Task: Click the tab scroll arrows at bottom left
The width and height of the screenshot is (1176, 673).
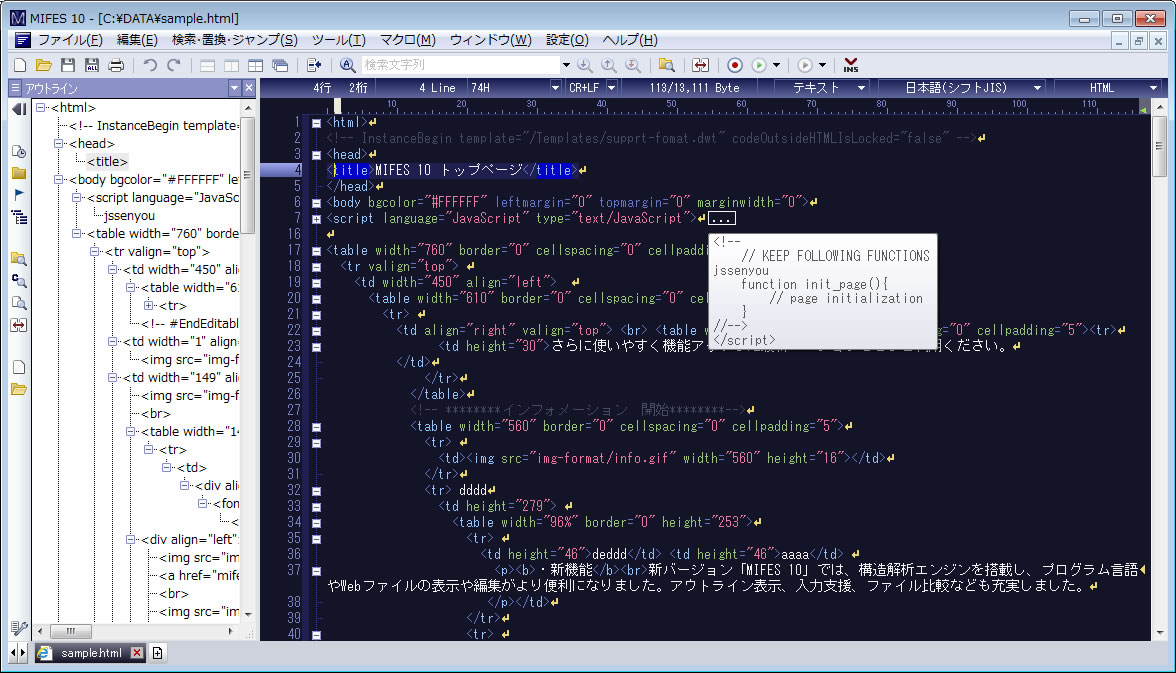Action: tap(19, 653)
